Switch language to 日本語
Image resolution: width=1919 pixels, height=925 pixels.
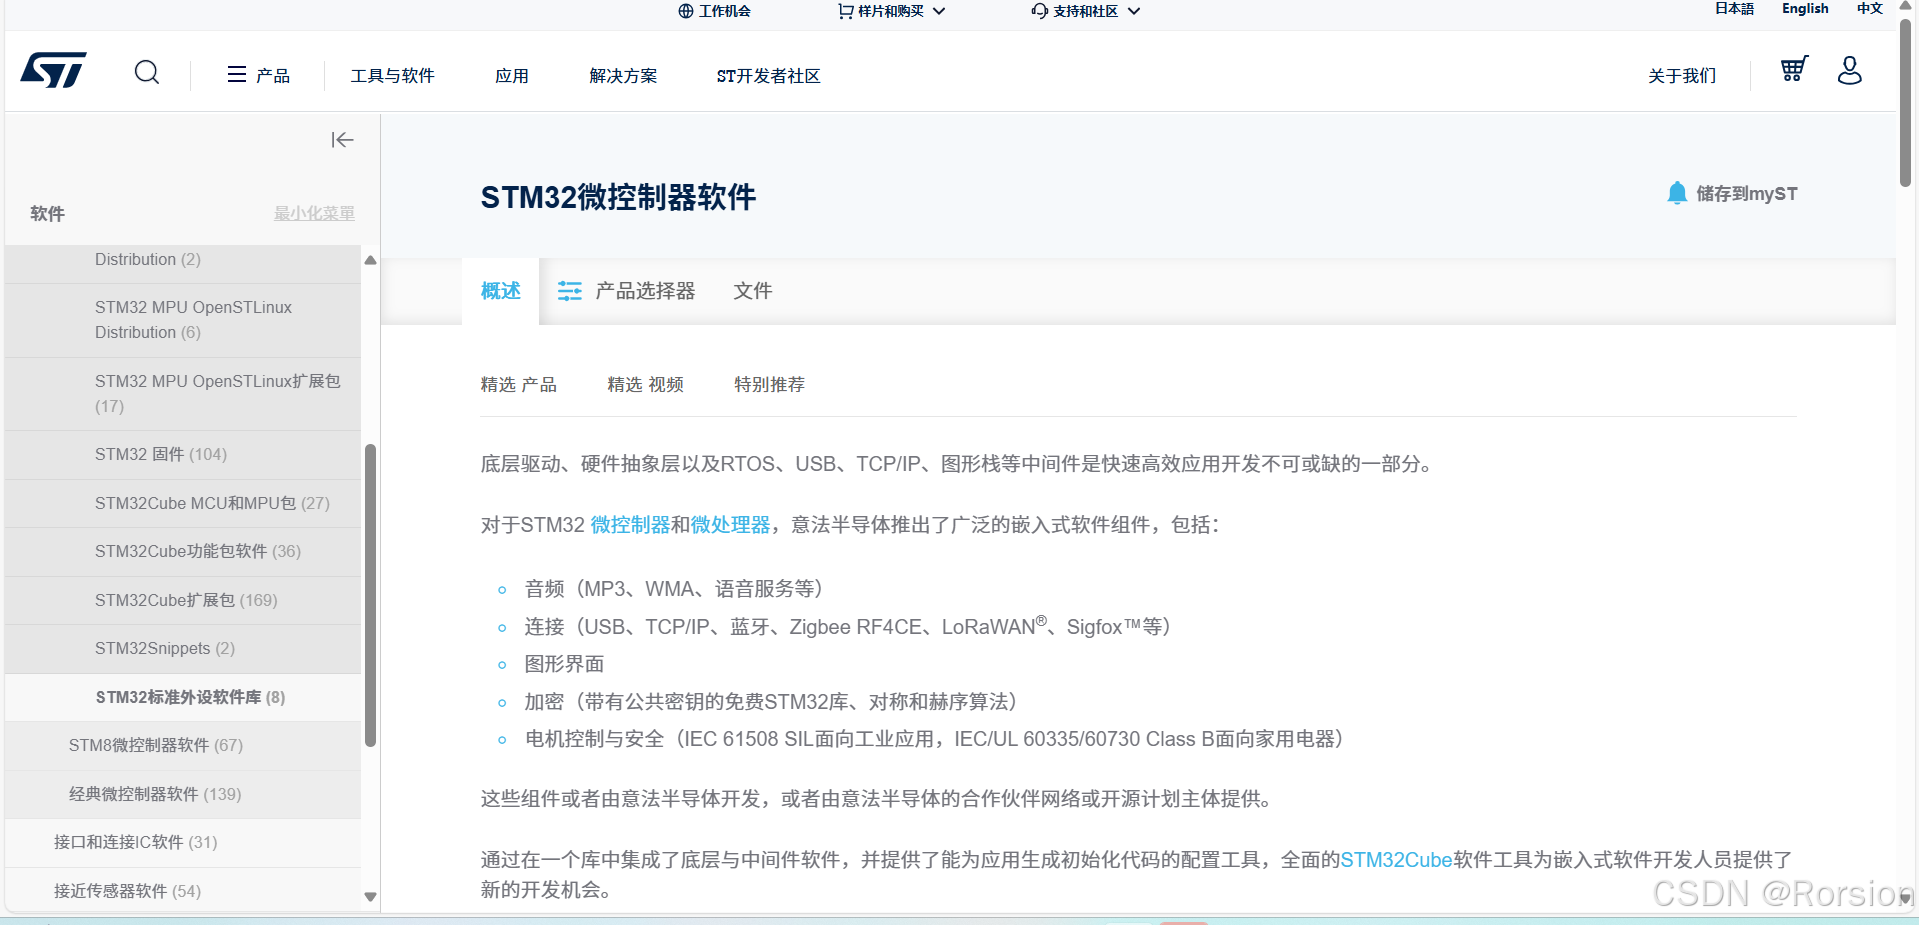tap(1735, 9)
